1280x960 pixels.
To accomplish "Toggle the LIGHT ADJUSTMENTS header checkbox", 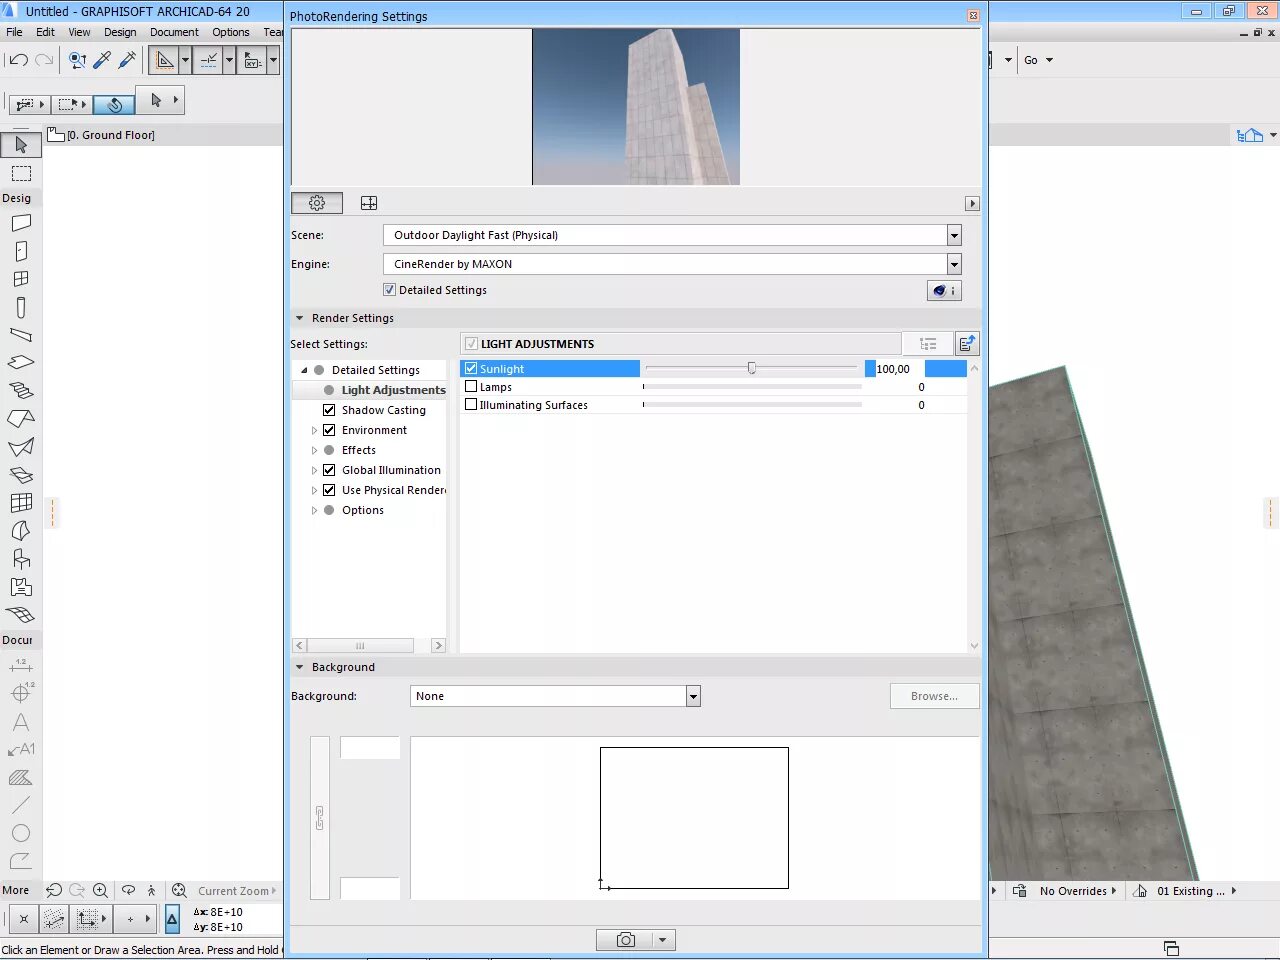I will (x=471, y=344).
